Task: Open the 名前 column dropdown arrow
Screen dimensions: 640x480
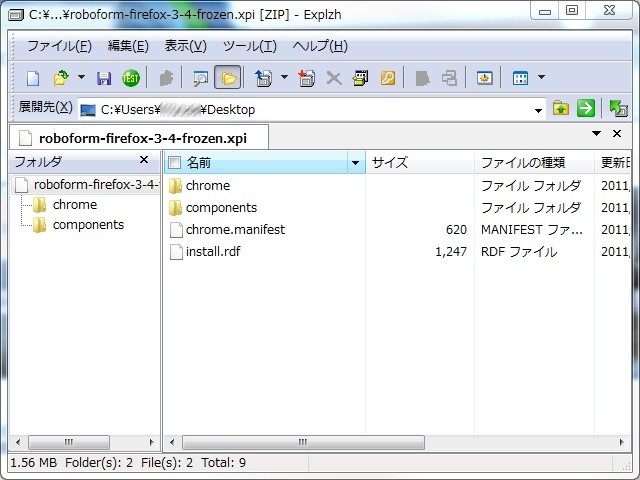Action: click(x=356, y=163)
